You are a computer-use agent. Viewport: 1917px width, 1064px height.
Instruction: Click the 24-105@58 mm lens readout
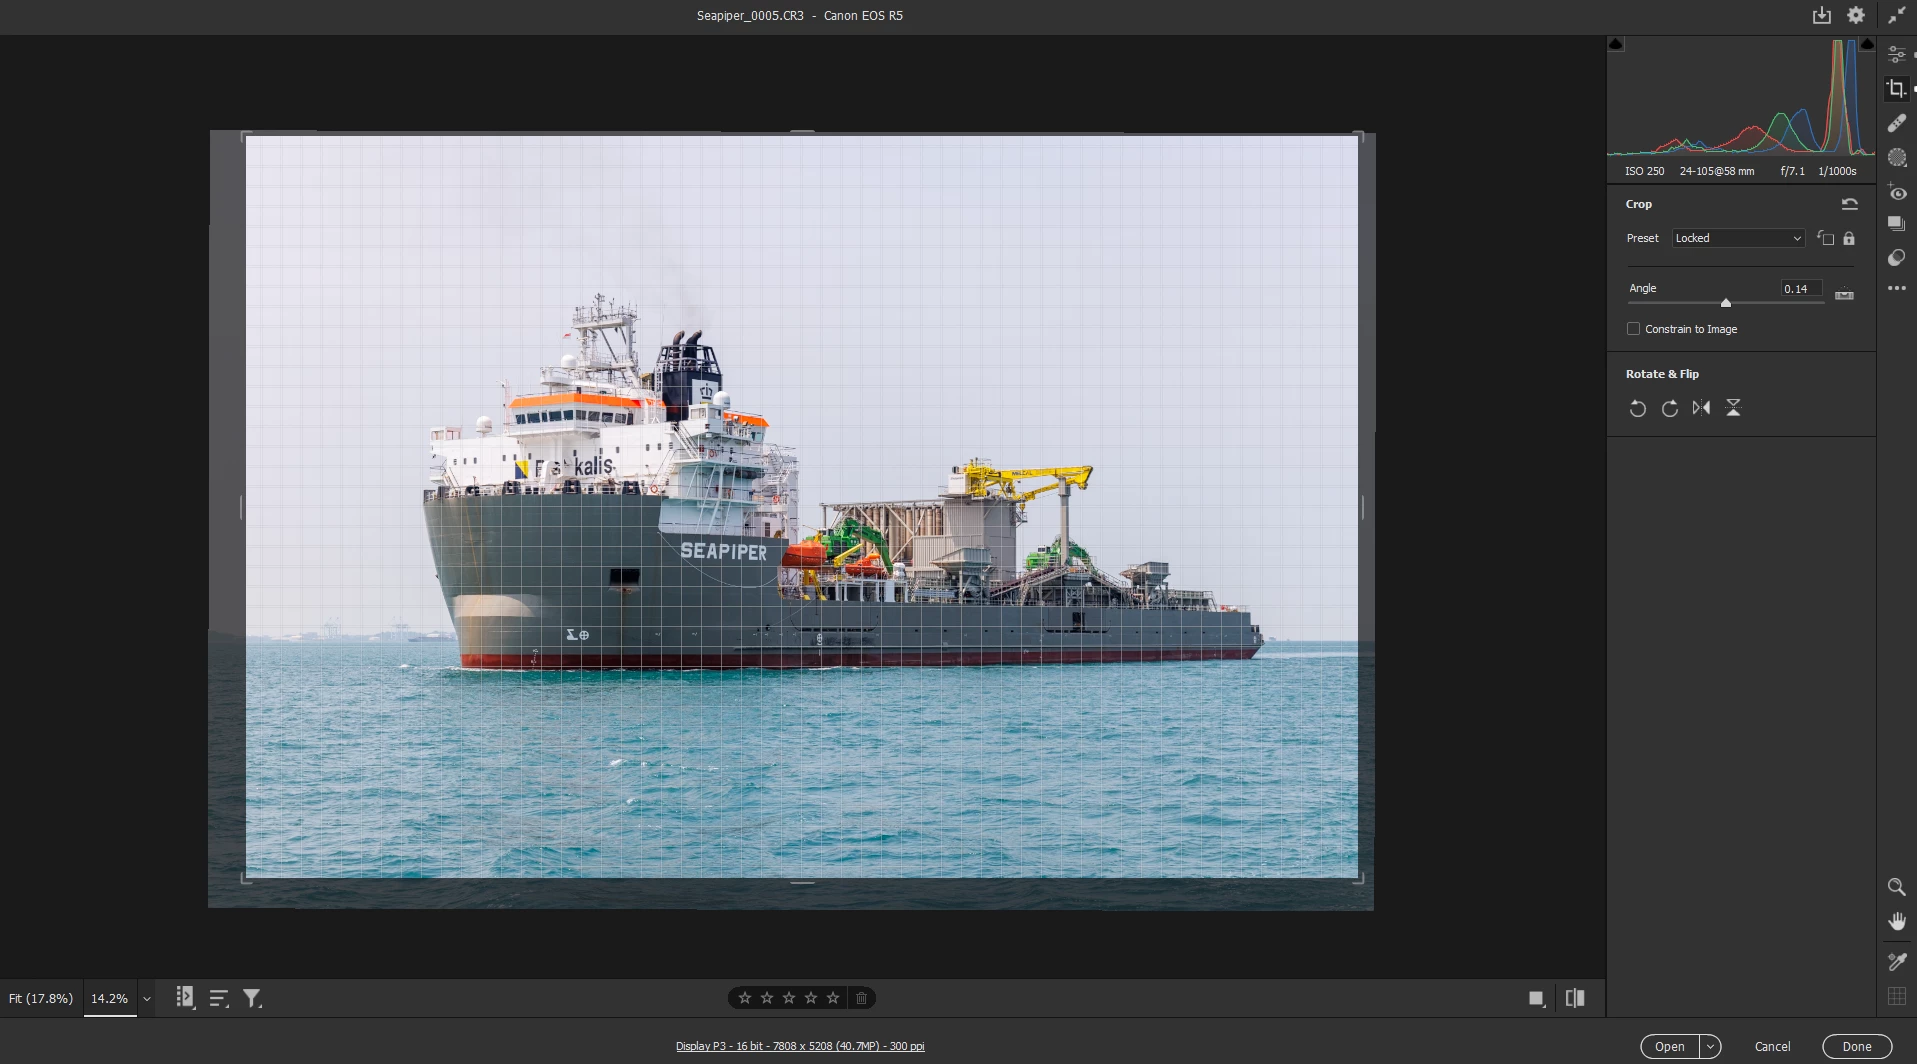1717,171
